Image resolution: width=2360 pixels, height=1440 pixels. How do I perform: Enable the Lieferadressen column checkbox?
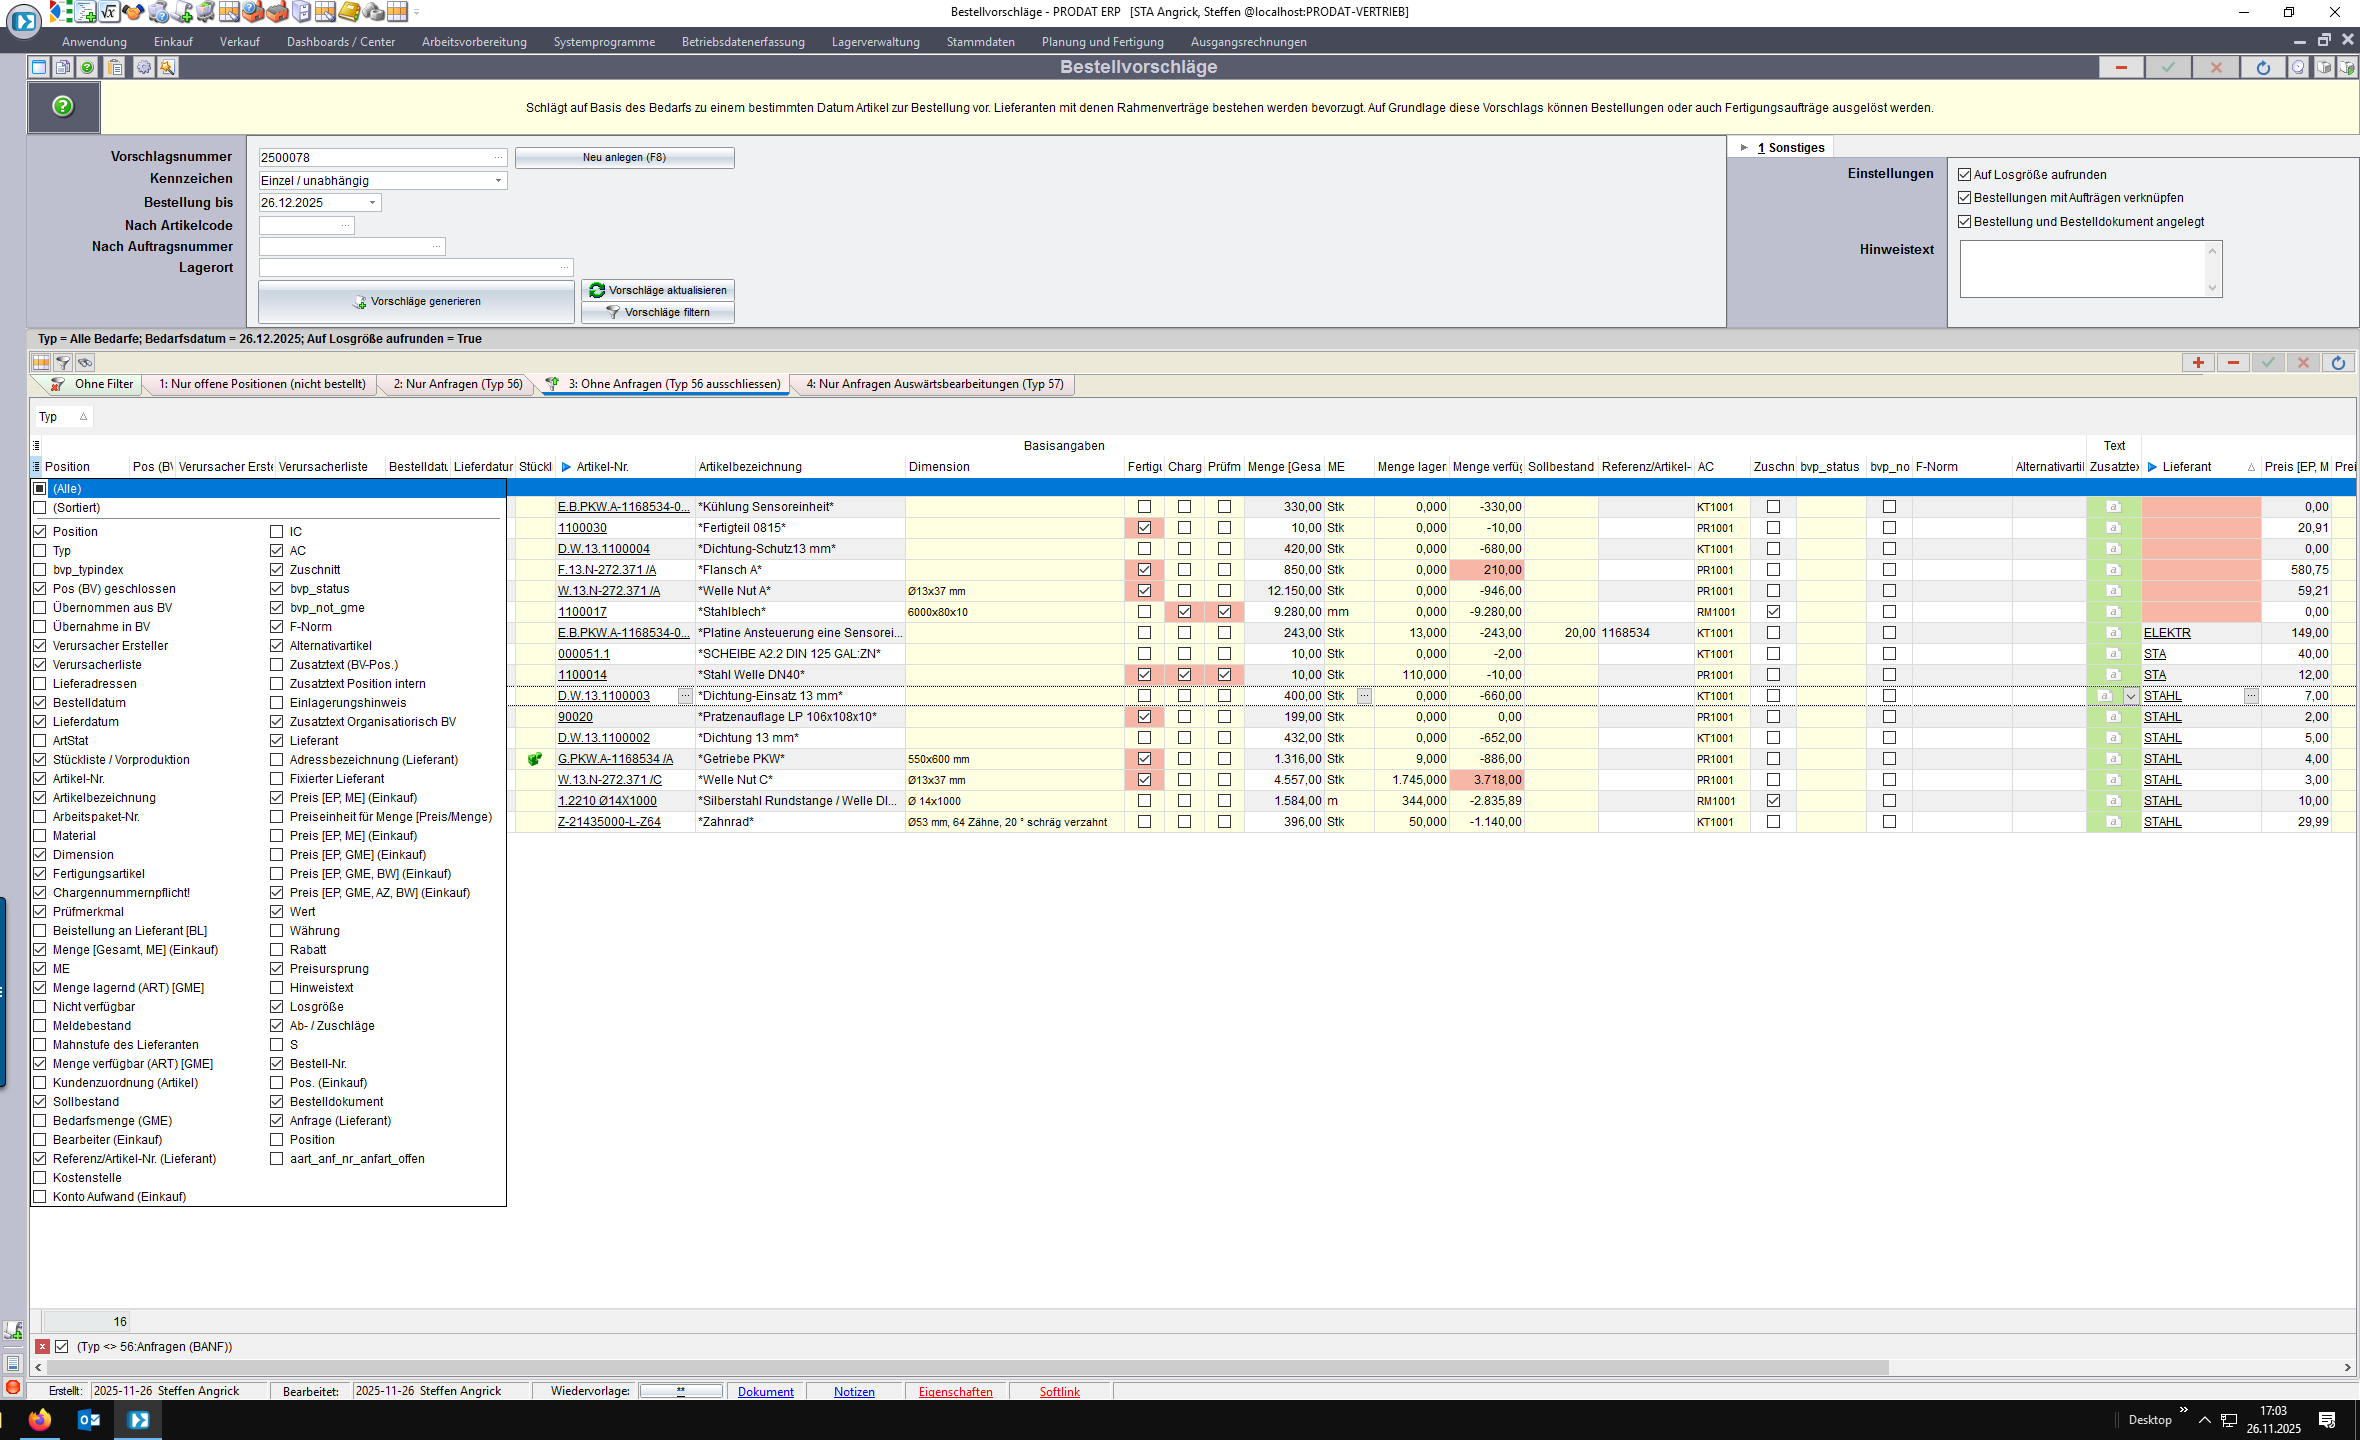(40, 684)
